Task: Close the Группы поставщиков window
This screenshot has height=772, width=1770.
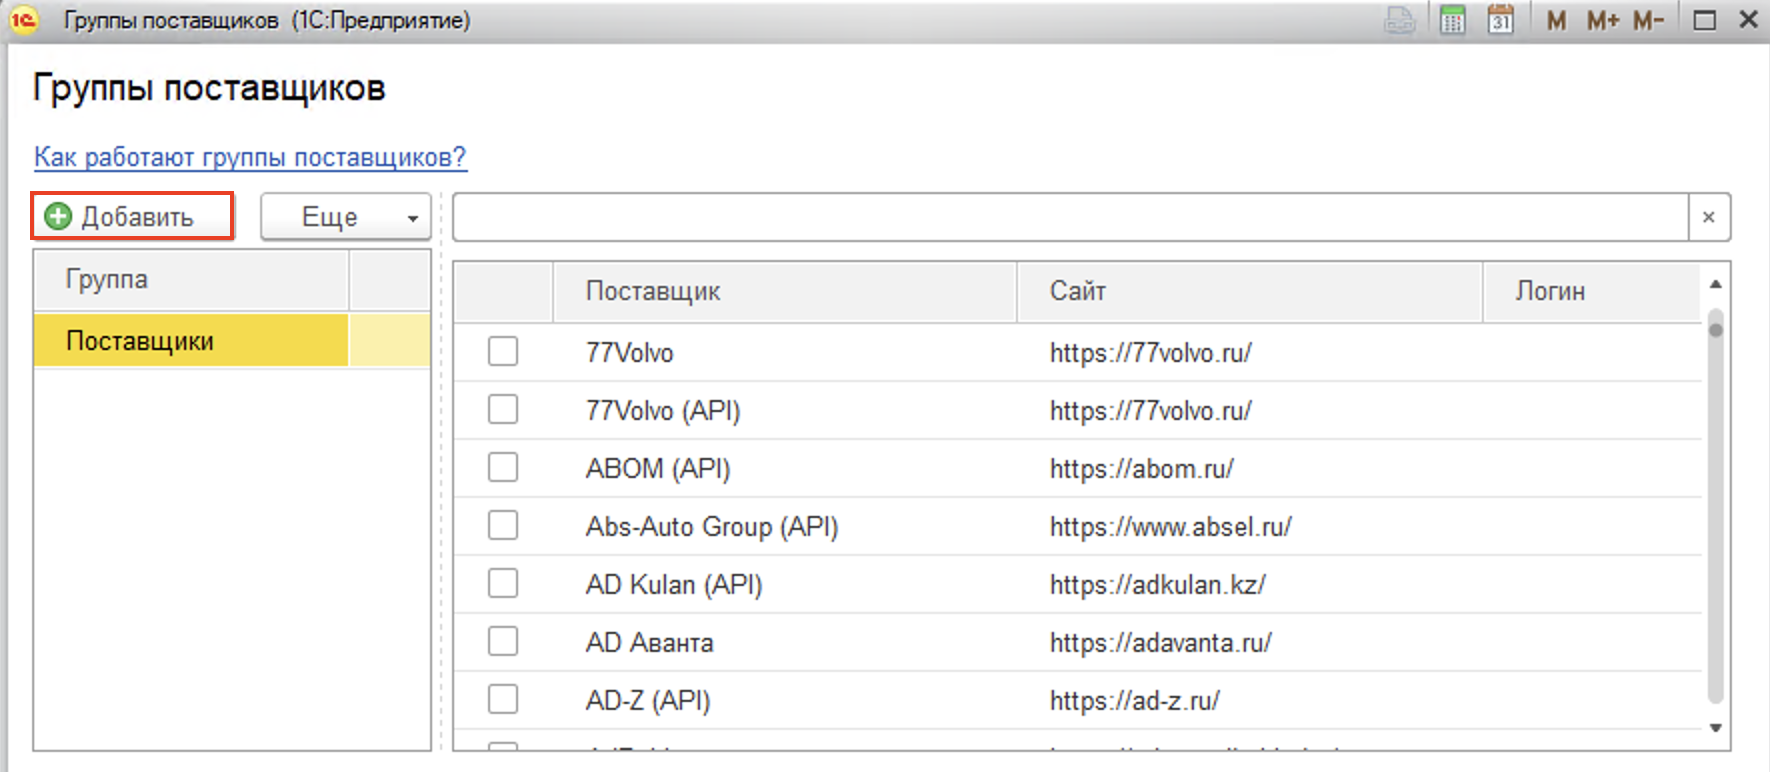Action: [1749, 20]
